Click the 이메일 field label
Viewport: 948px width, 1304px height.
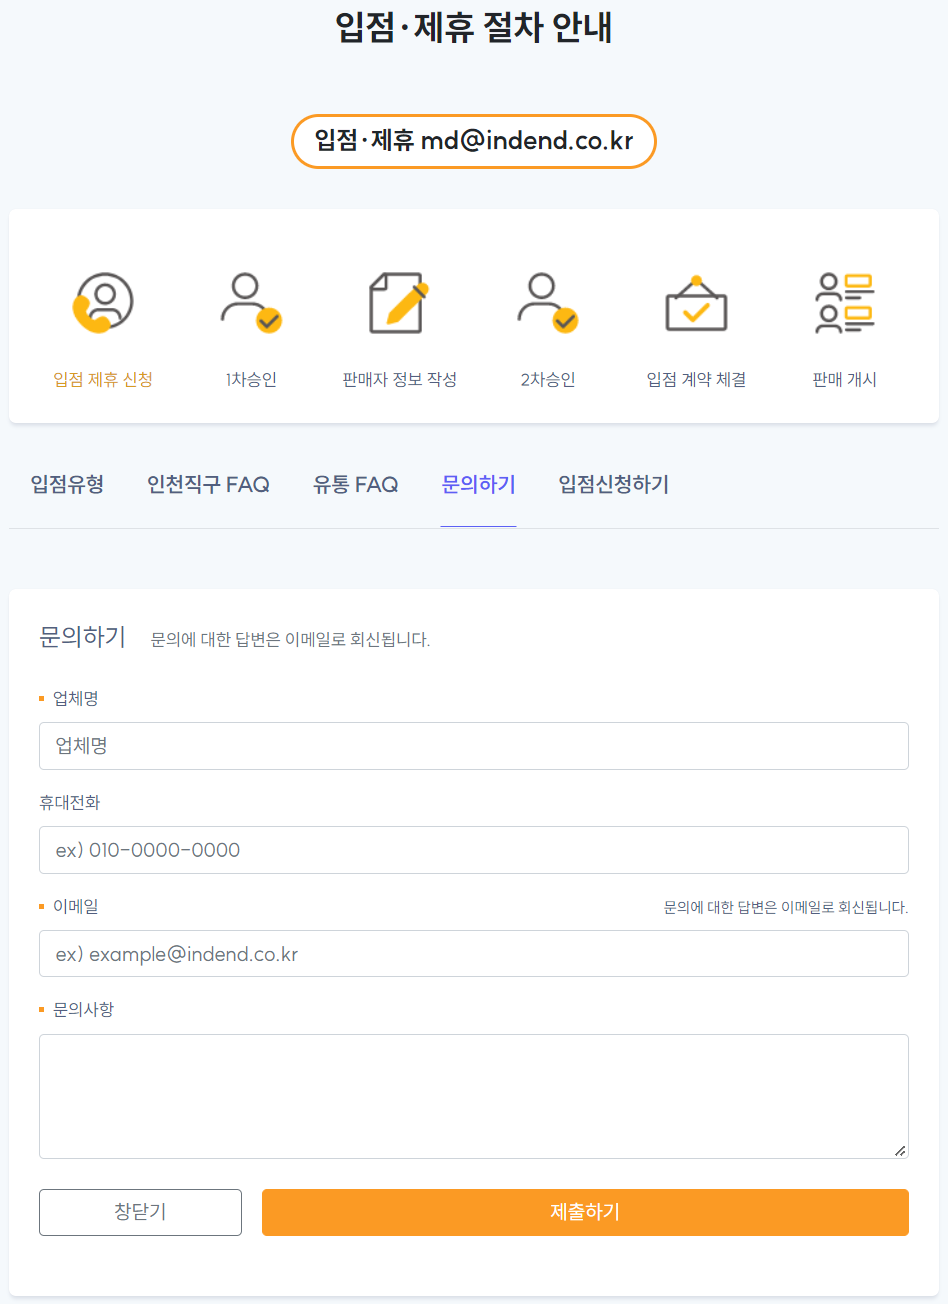tap(76, 906)
